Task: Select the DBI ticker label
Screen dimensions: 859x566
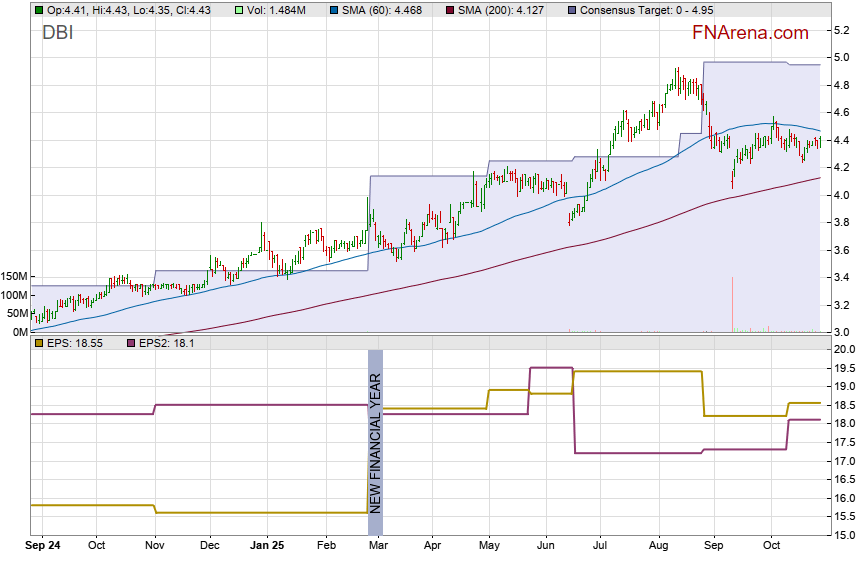Action: pyautogui.click(x=57, y=33)
